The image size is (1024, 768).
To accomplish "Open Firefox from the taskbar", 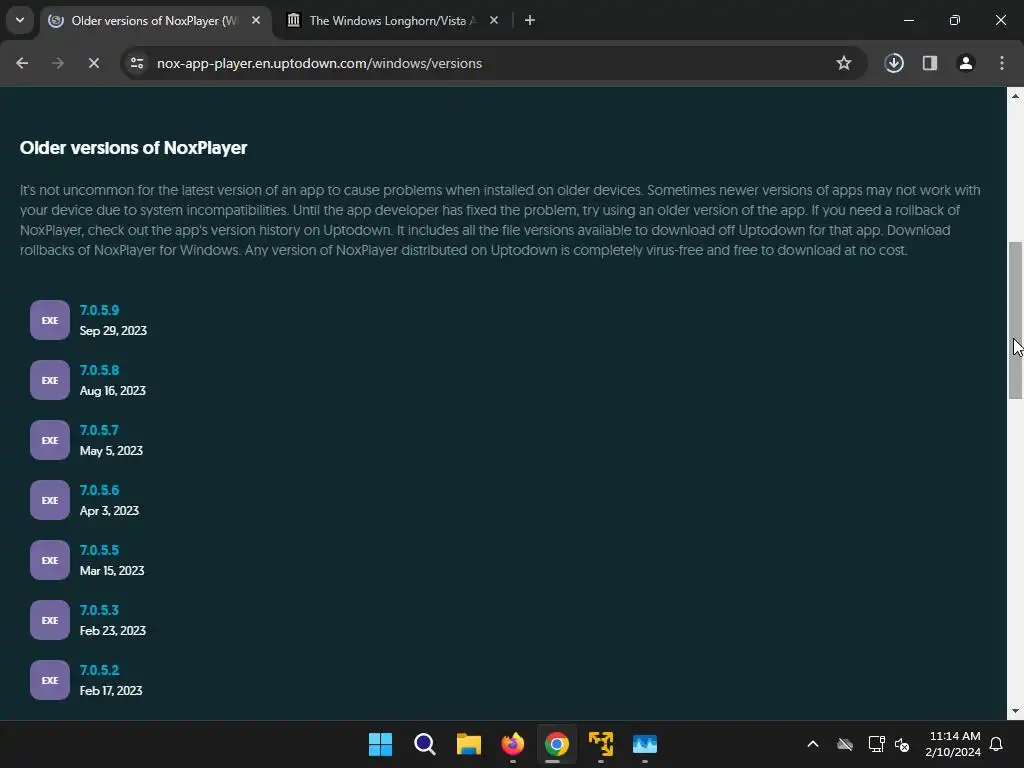I will tap(513, 744).
